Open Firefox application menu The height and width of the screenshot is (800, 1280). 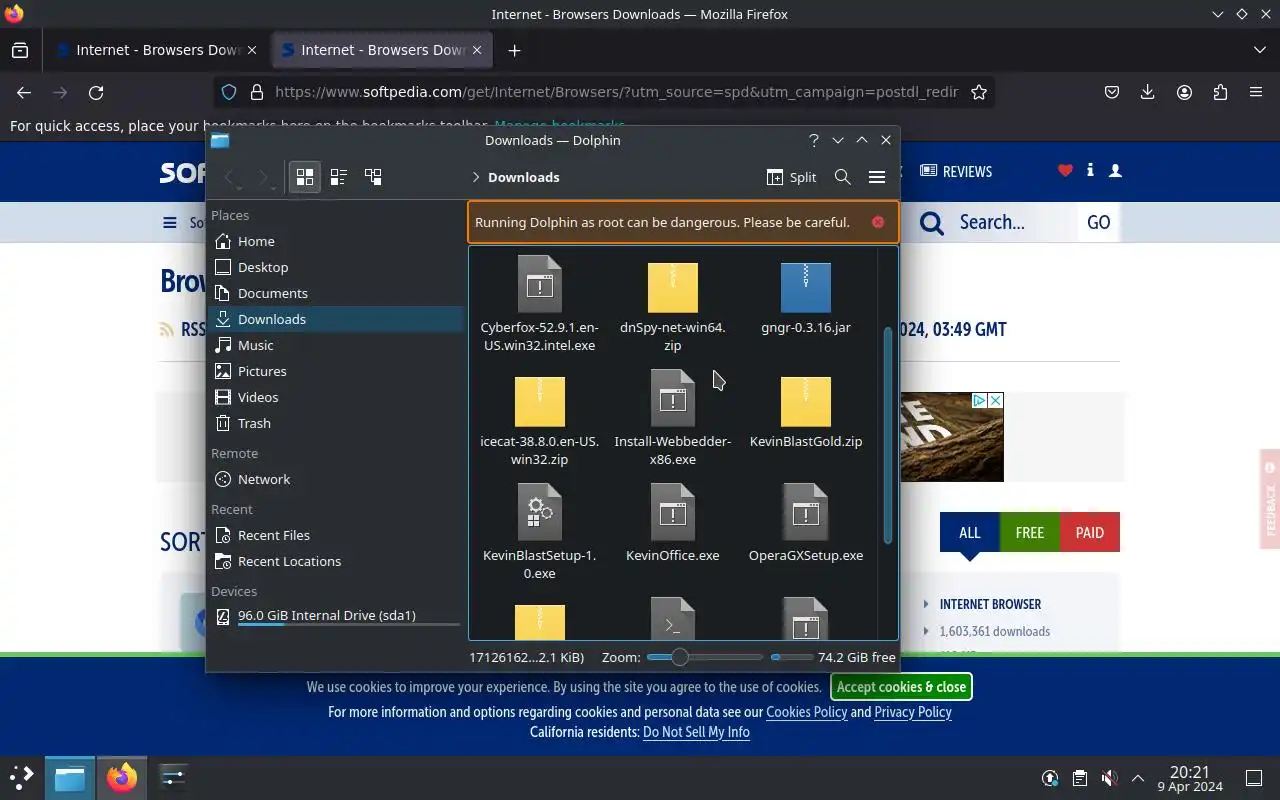coord(1256,92)
